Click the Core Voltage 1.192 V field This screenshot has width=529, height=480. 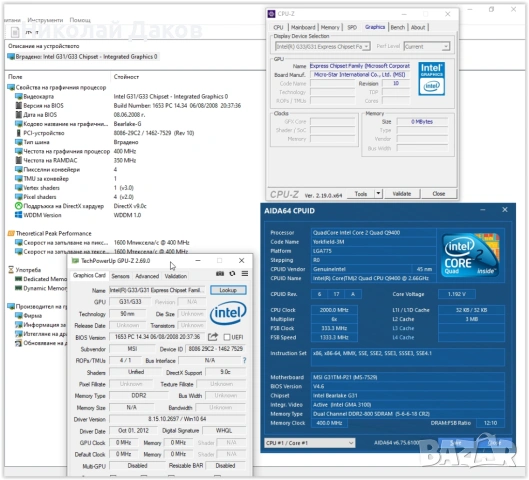click(457, 294)
